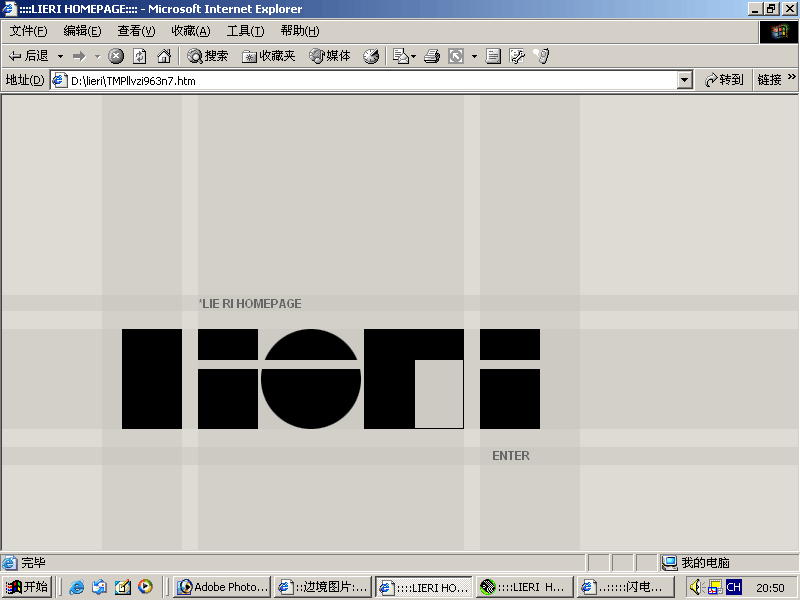Click the Print icon in toolbar
This screenshot has height=600, width=800.
click(432, 56)
